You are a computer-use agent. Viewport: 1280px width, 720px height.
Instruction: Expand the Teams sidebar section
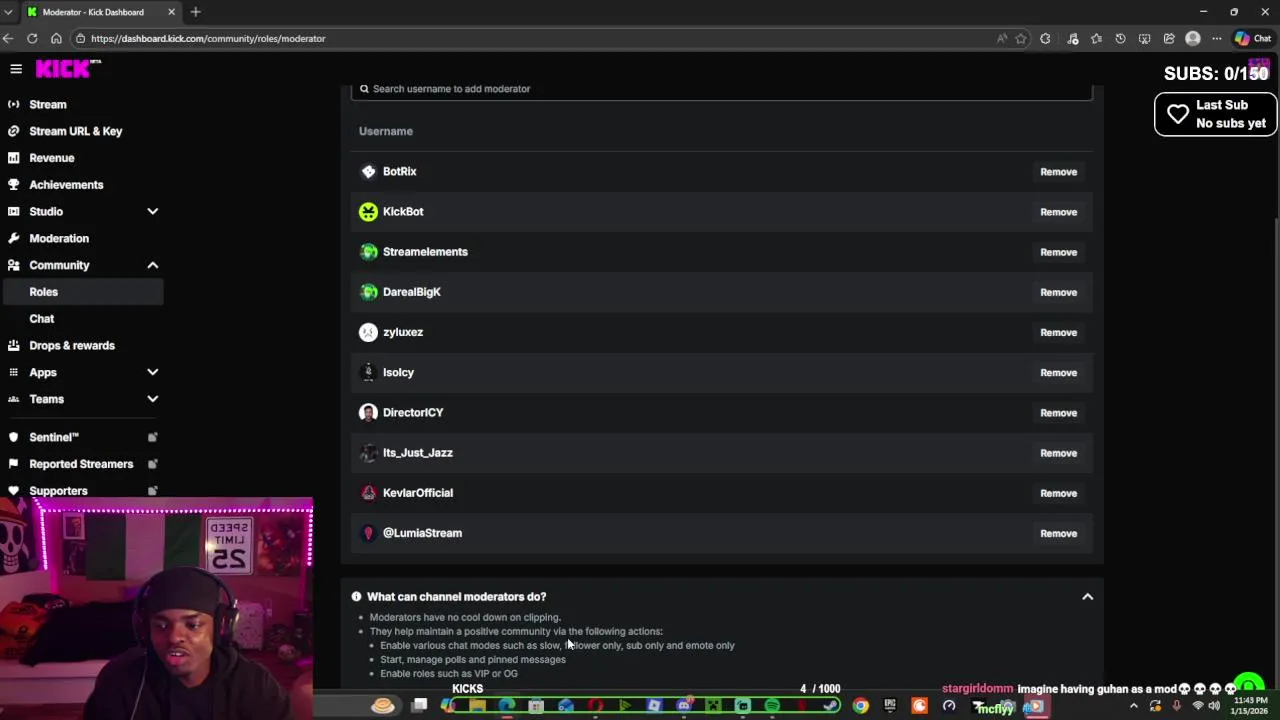152,399
